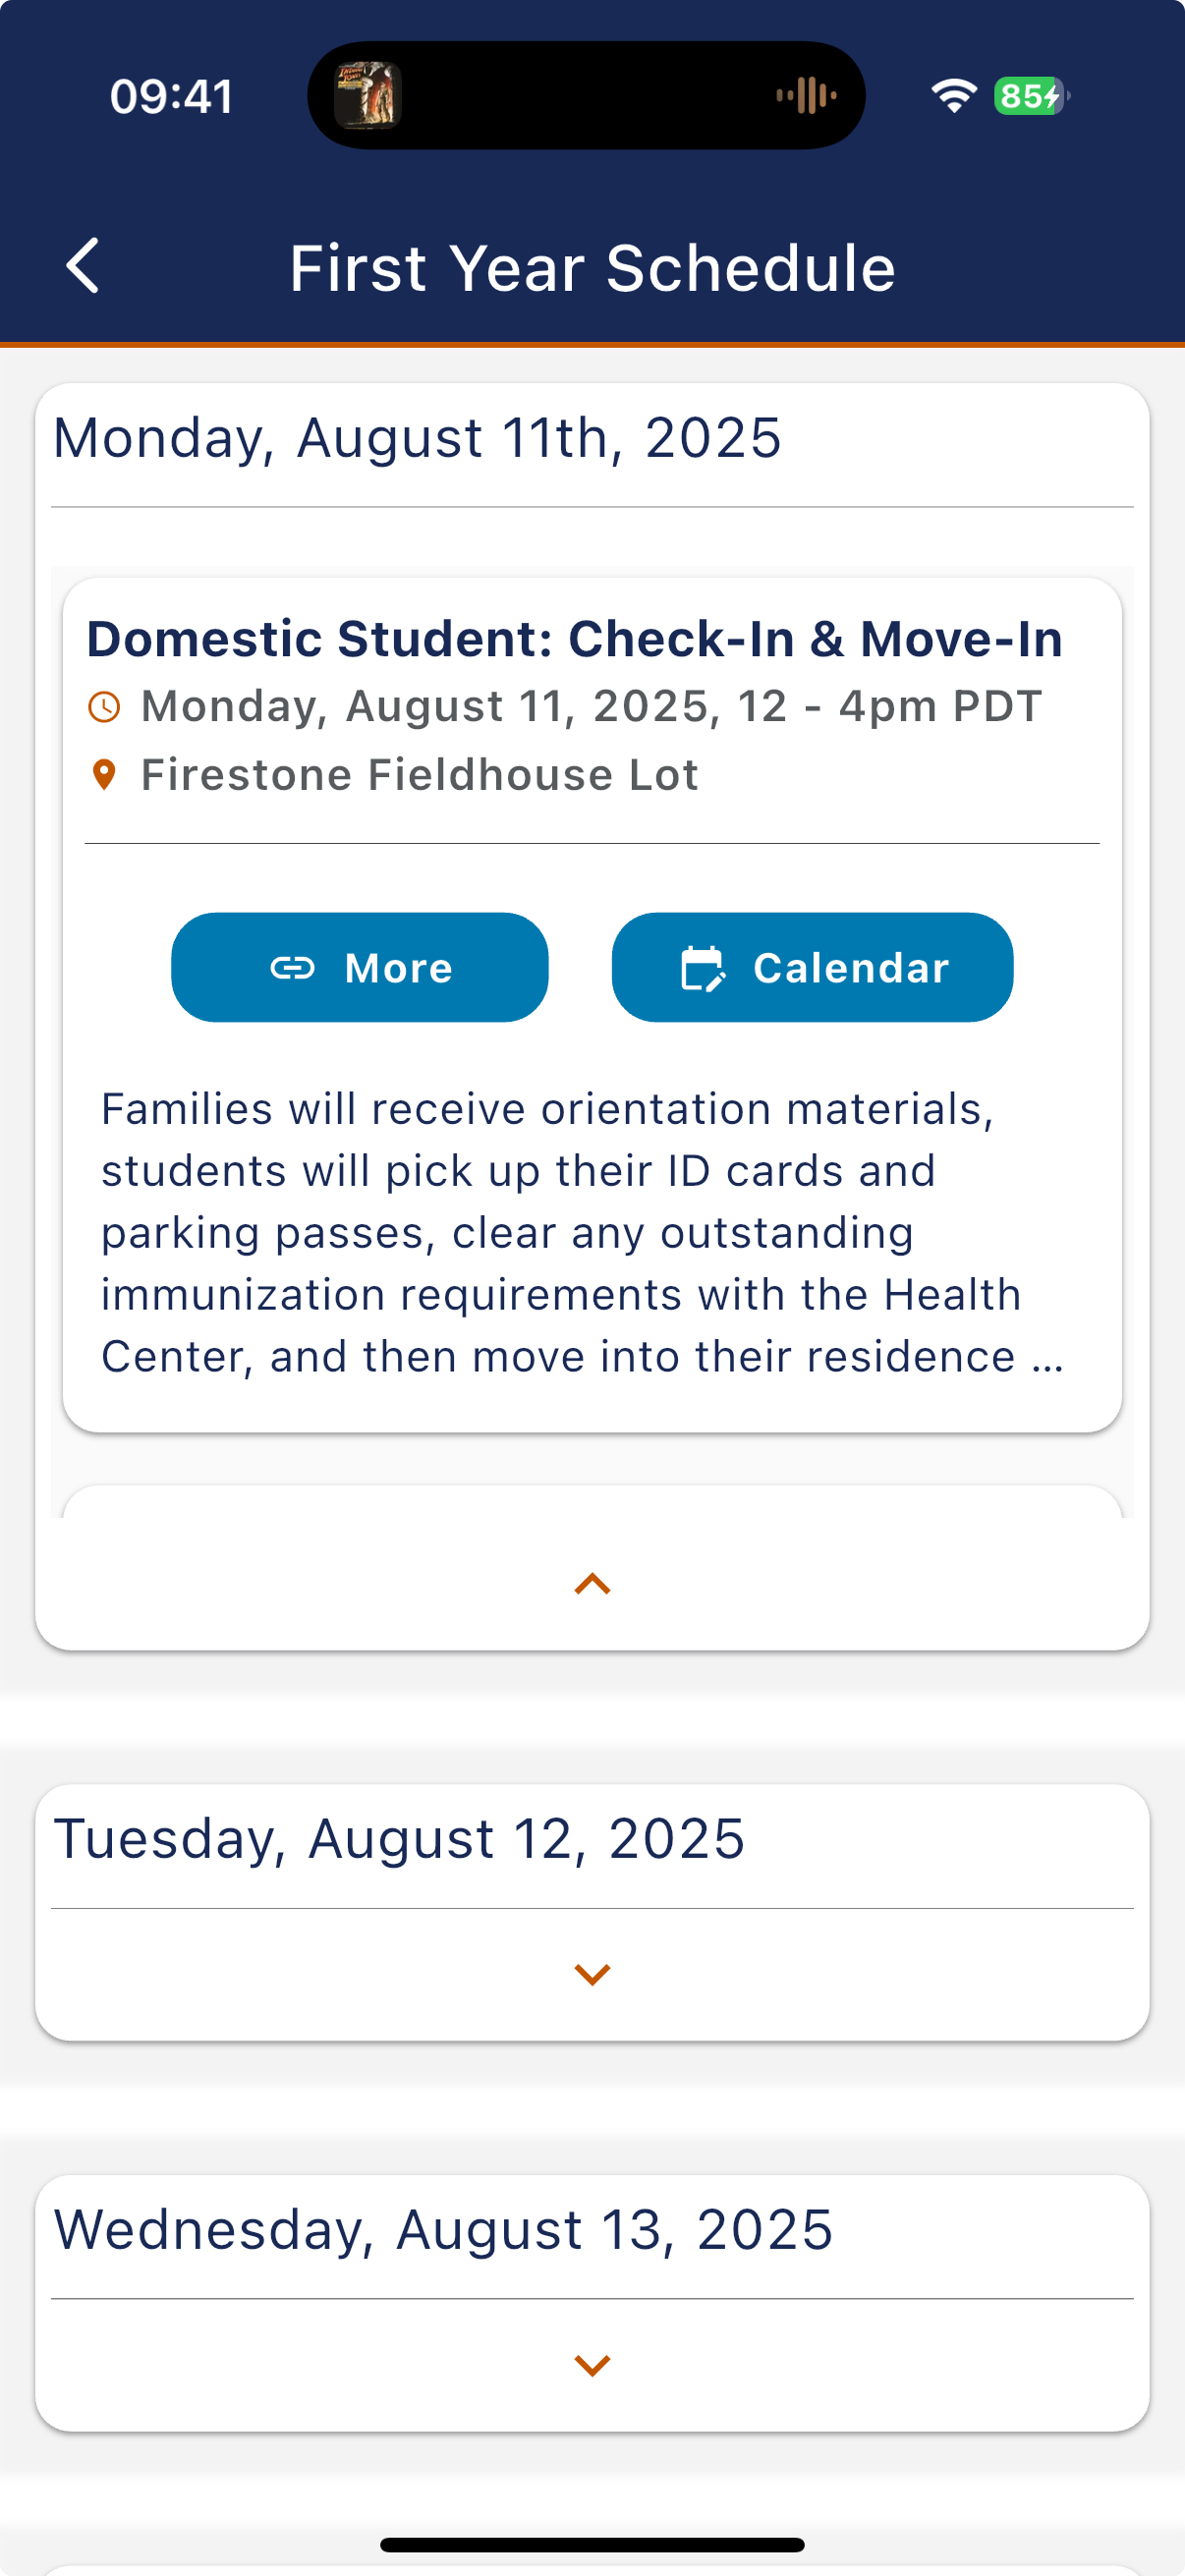Select the Tuesday, August 12, 2025 header
The height and width of the screenshot is (2576, 1185).
point(399,1839)
